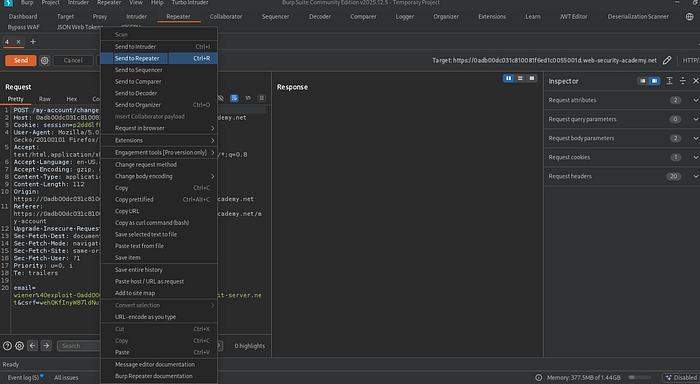The width and height of the screenshot is (700, 384).
Task: Open Extensions submenu in context menu
Action: 159,140
